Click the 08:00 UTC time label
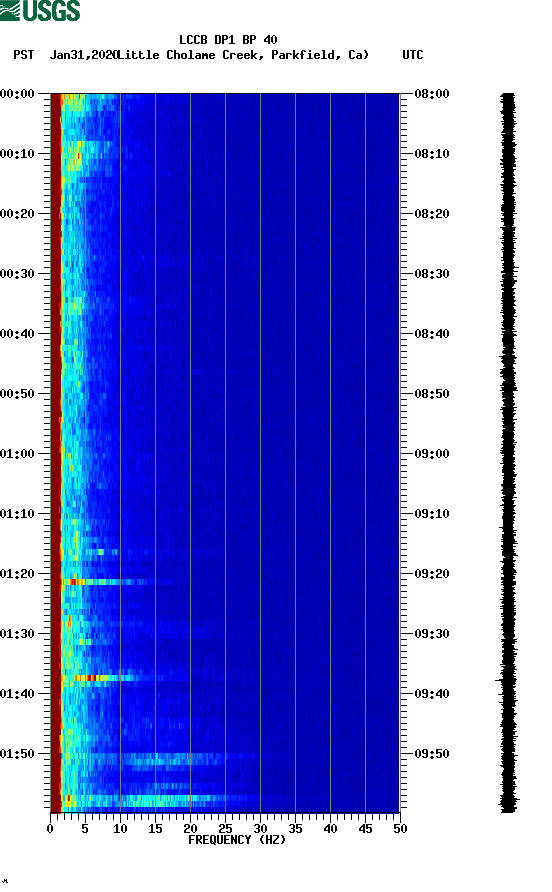 432,94
